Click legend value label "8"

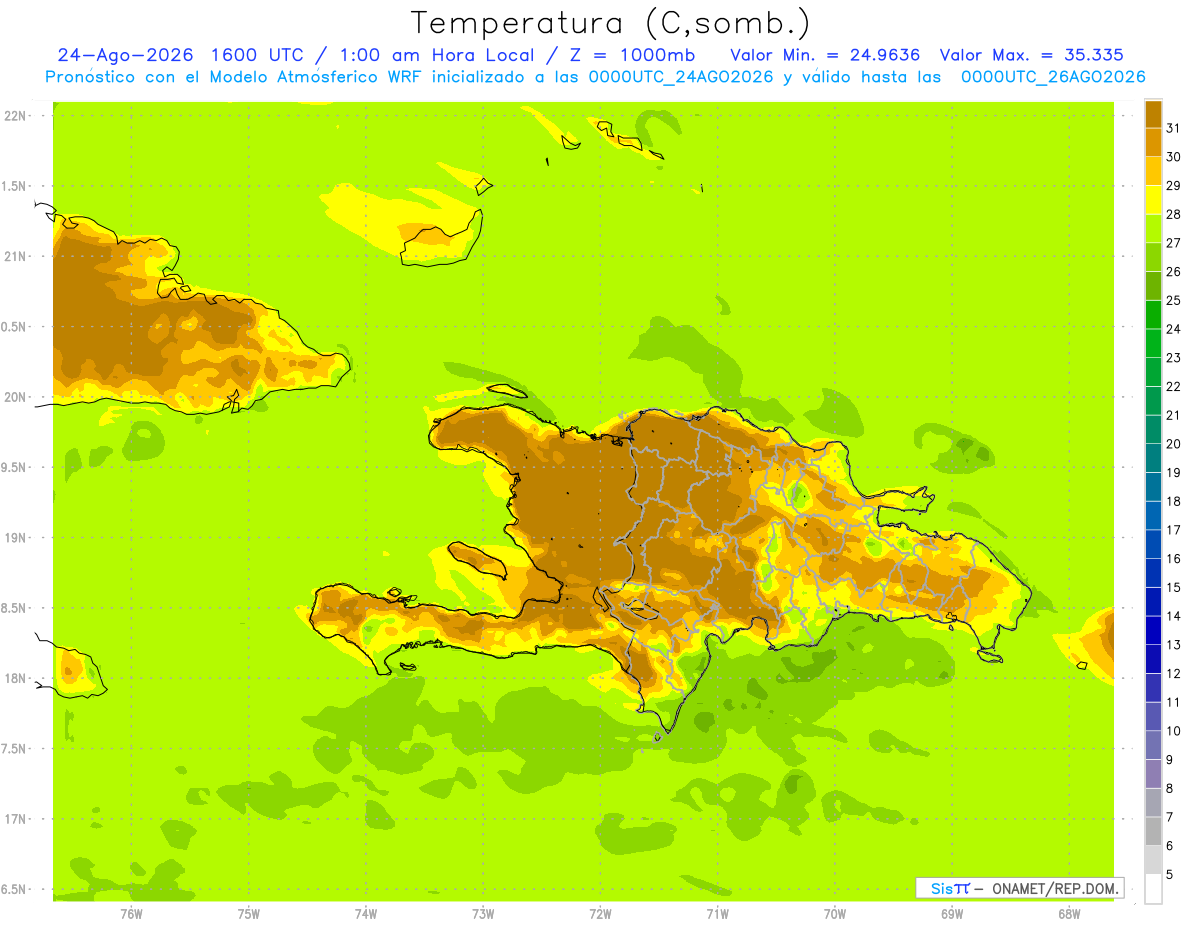click(1169, 788)
